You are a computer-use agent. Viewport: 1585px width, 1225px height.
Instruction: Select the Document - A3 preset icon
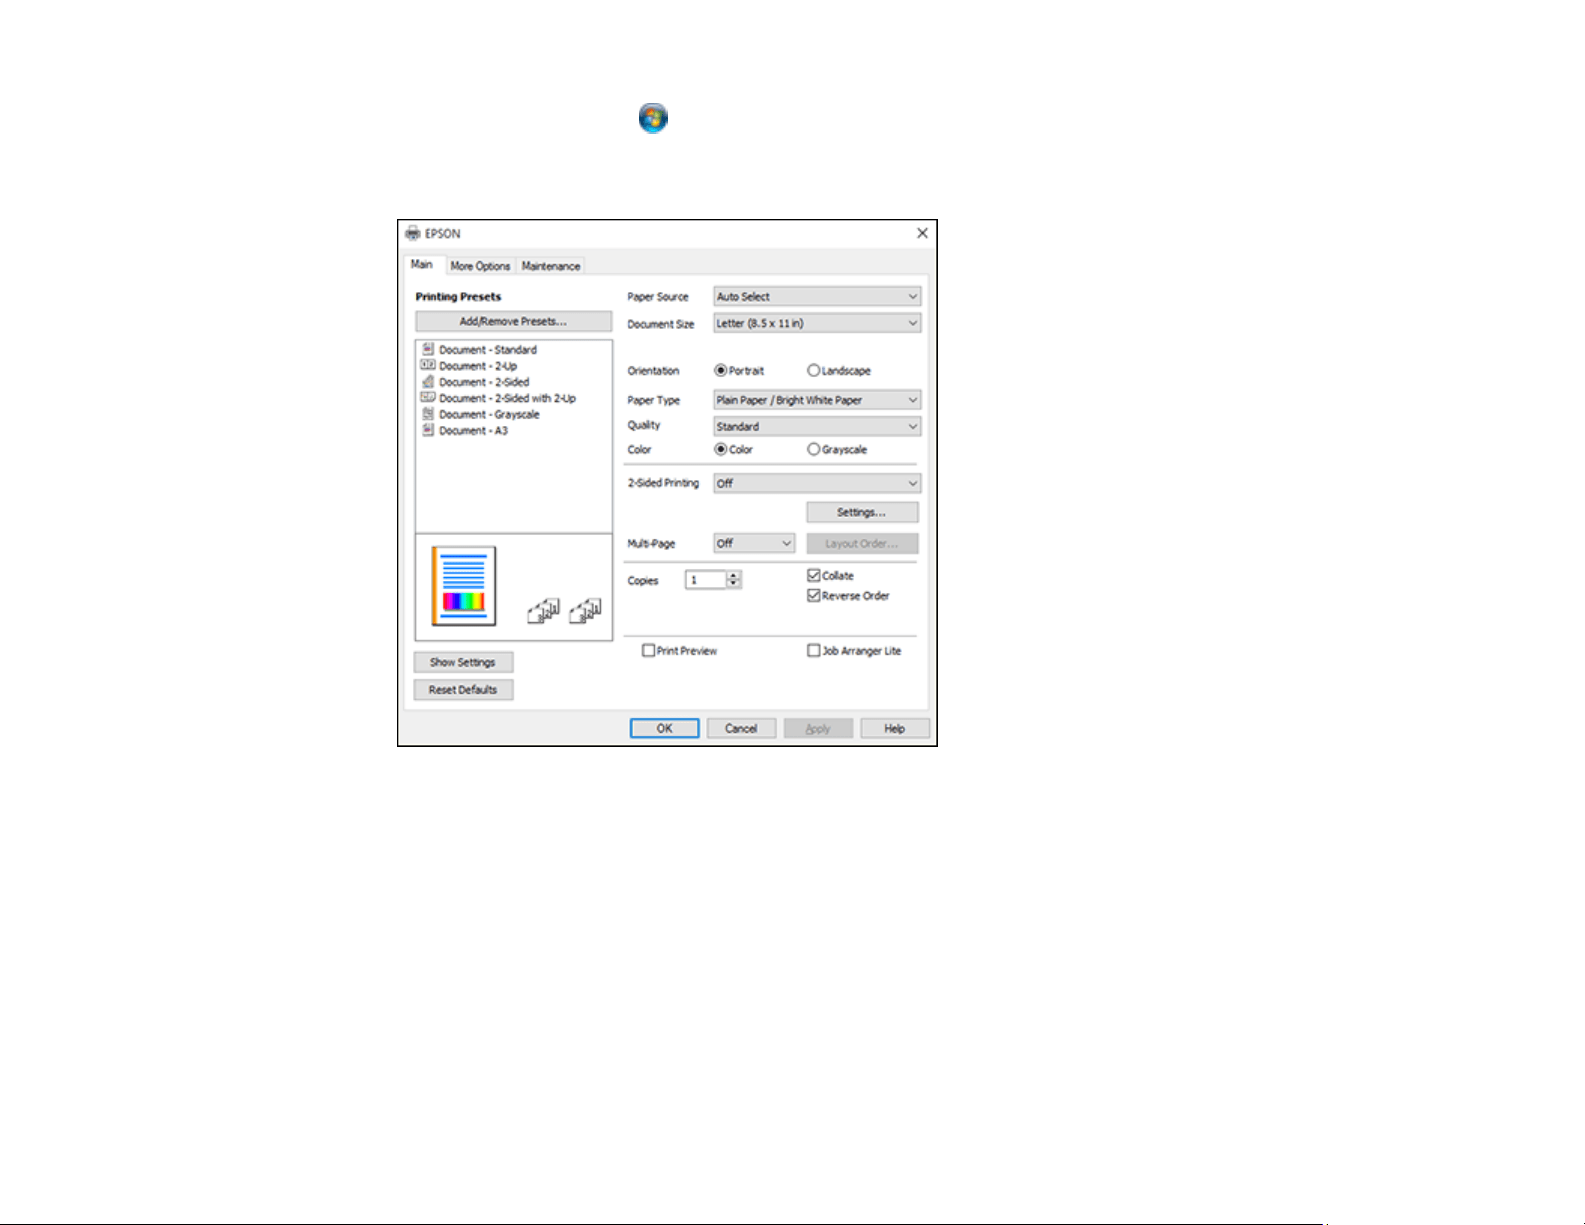click(428, 429)
